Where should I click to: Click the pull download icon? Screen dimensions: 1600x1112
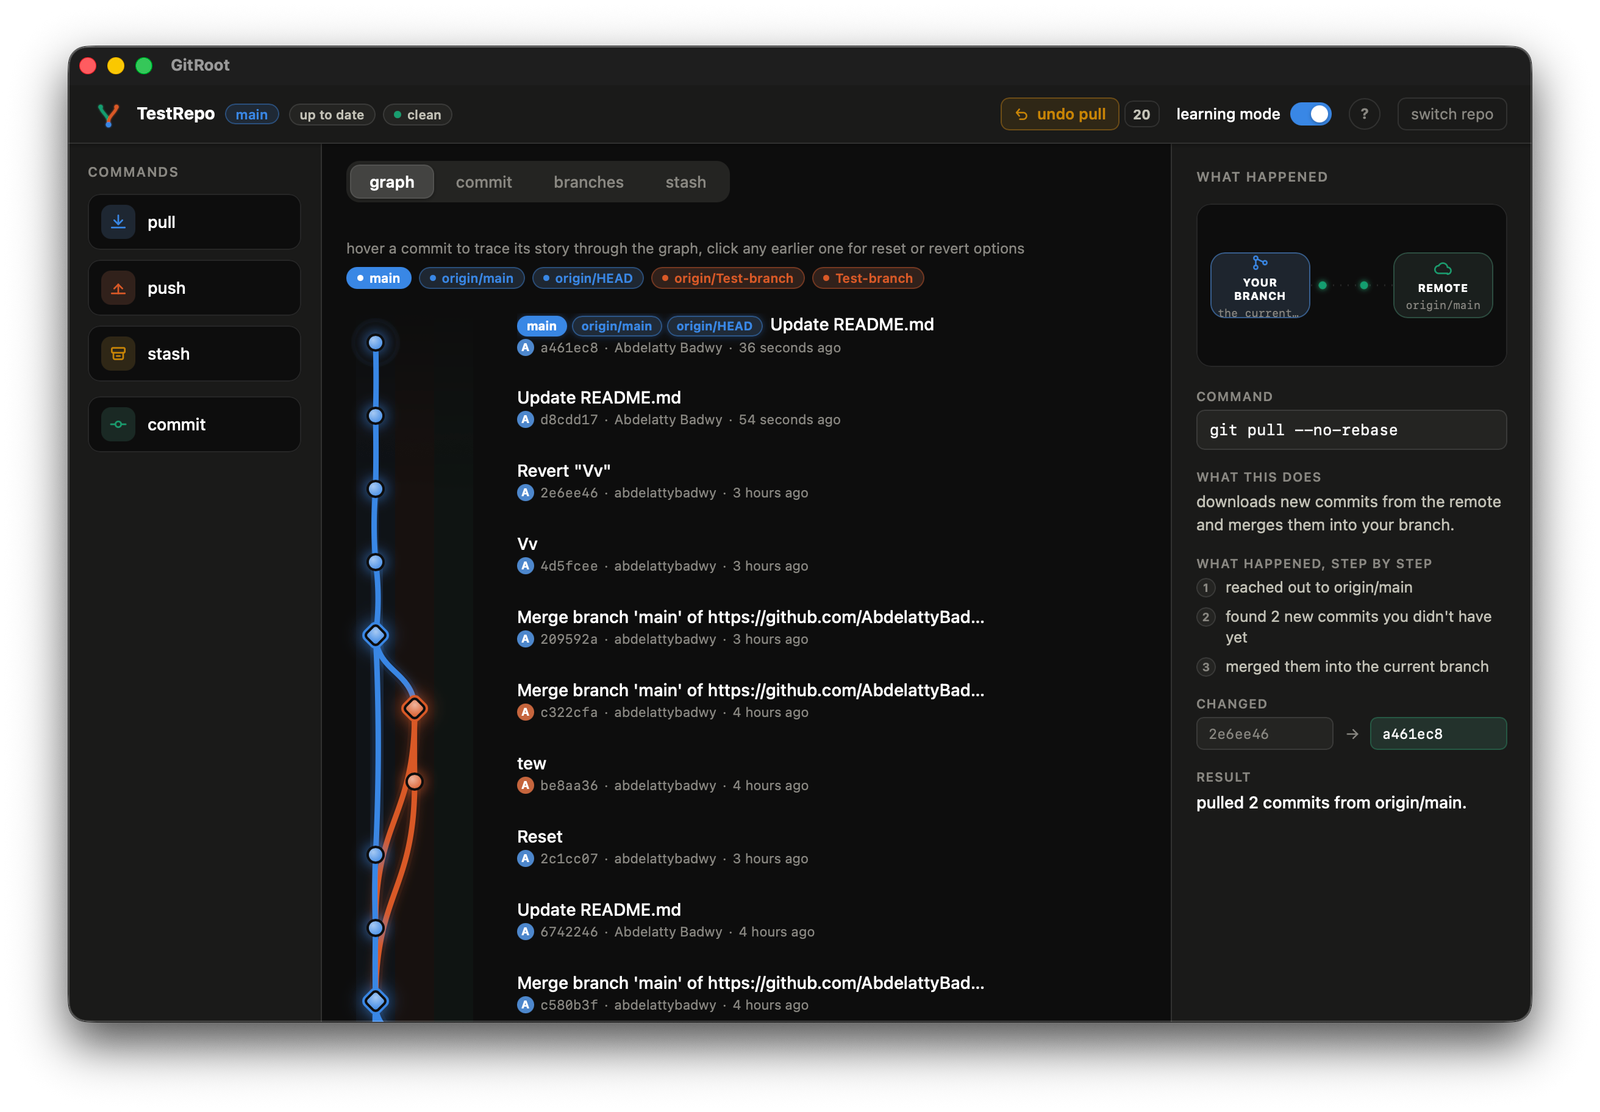tap(118, 222)
